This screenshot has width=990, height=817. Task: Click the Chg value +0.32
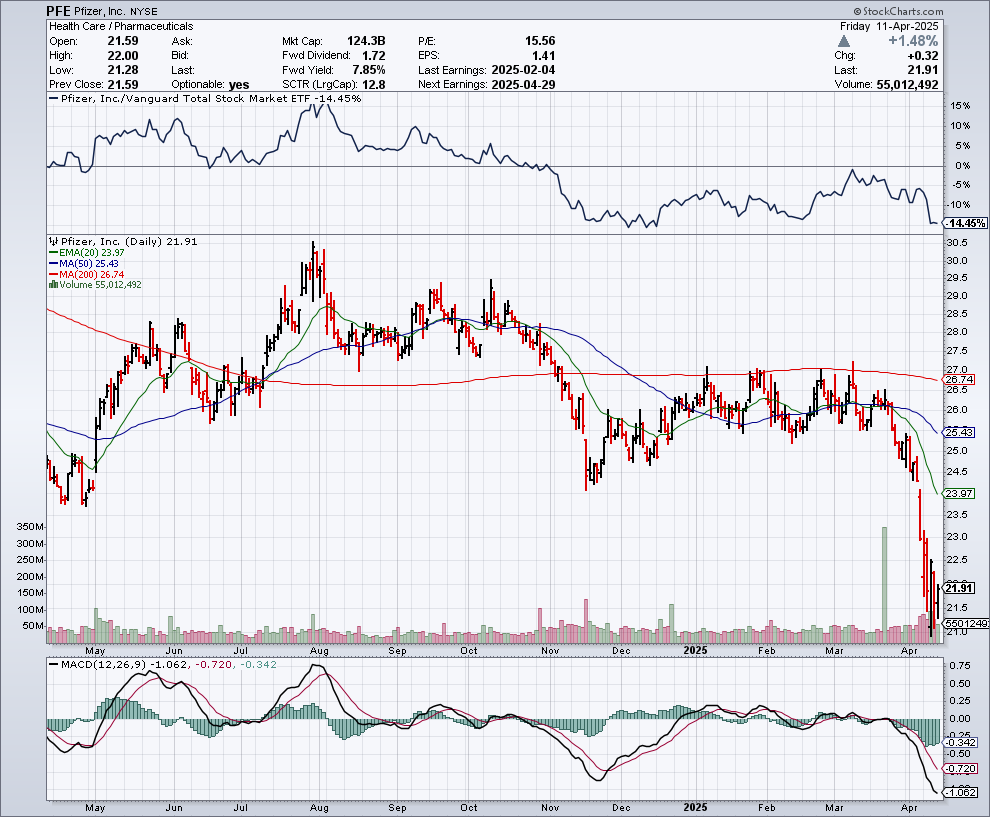(923, 55)
